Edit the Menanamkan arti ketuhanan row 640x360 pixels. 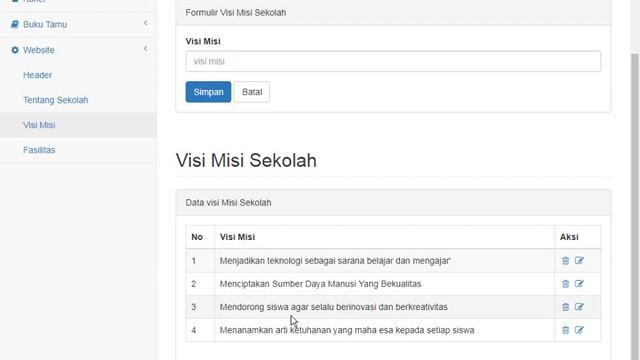(579, 330)
